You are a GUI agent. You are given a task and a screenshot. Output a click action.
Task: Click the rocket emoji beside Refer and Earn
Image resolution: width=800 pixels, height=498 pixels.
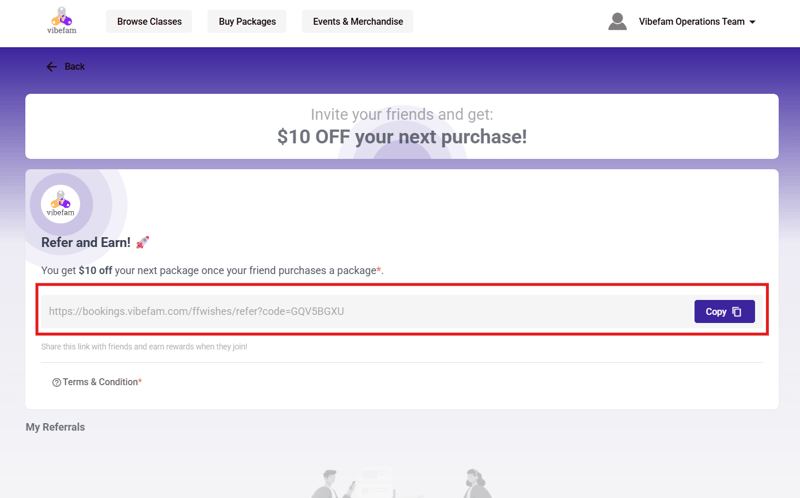[x=142, y=242]
